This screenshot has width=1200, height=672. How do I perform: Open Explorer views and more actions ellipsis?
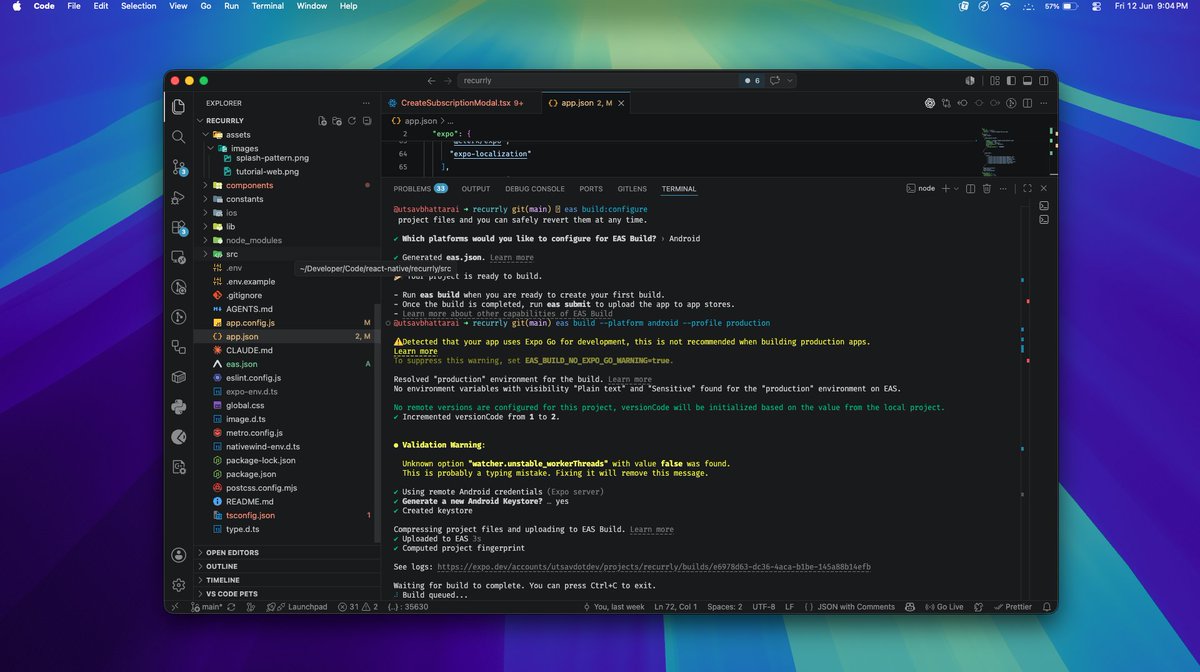pyautogui.click(x=364, y=103)
